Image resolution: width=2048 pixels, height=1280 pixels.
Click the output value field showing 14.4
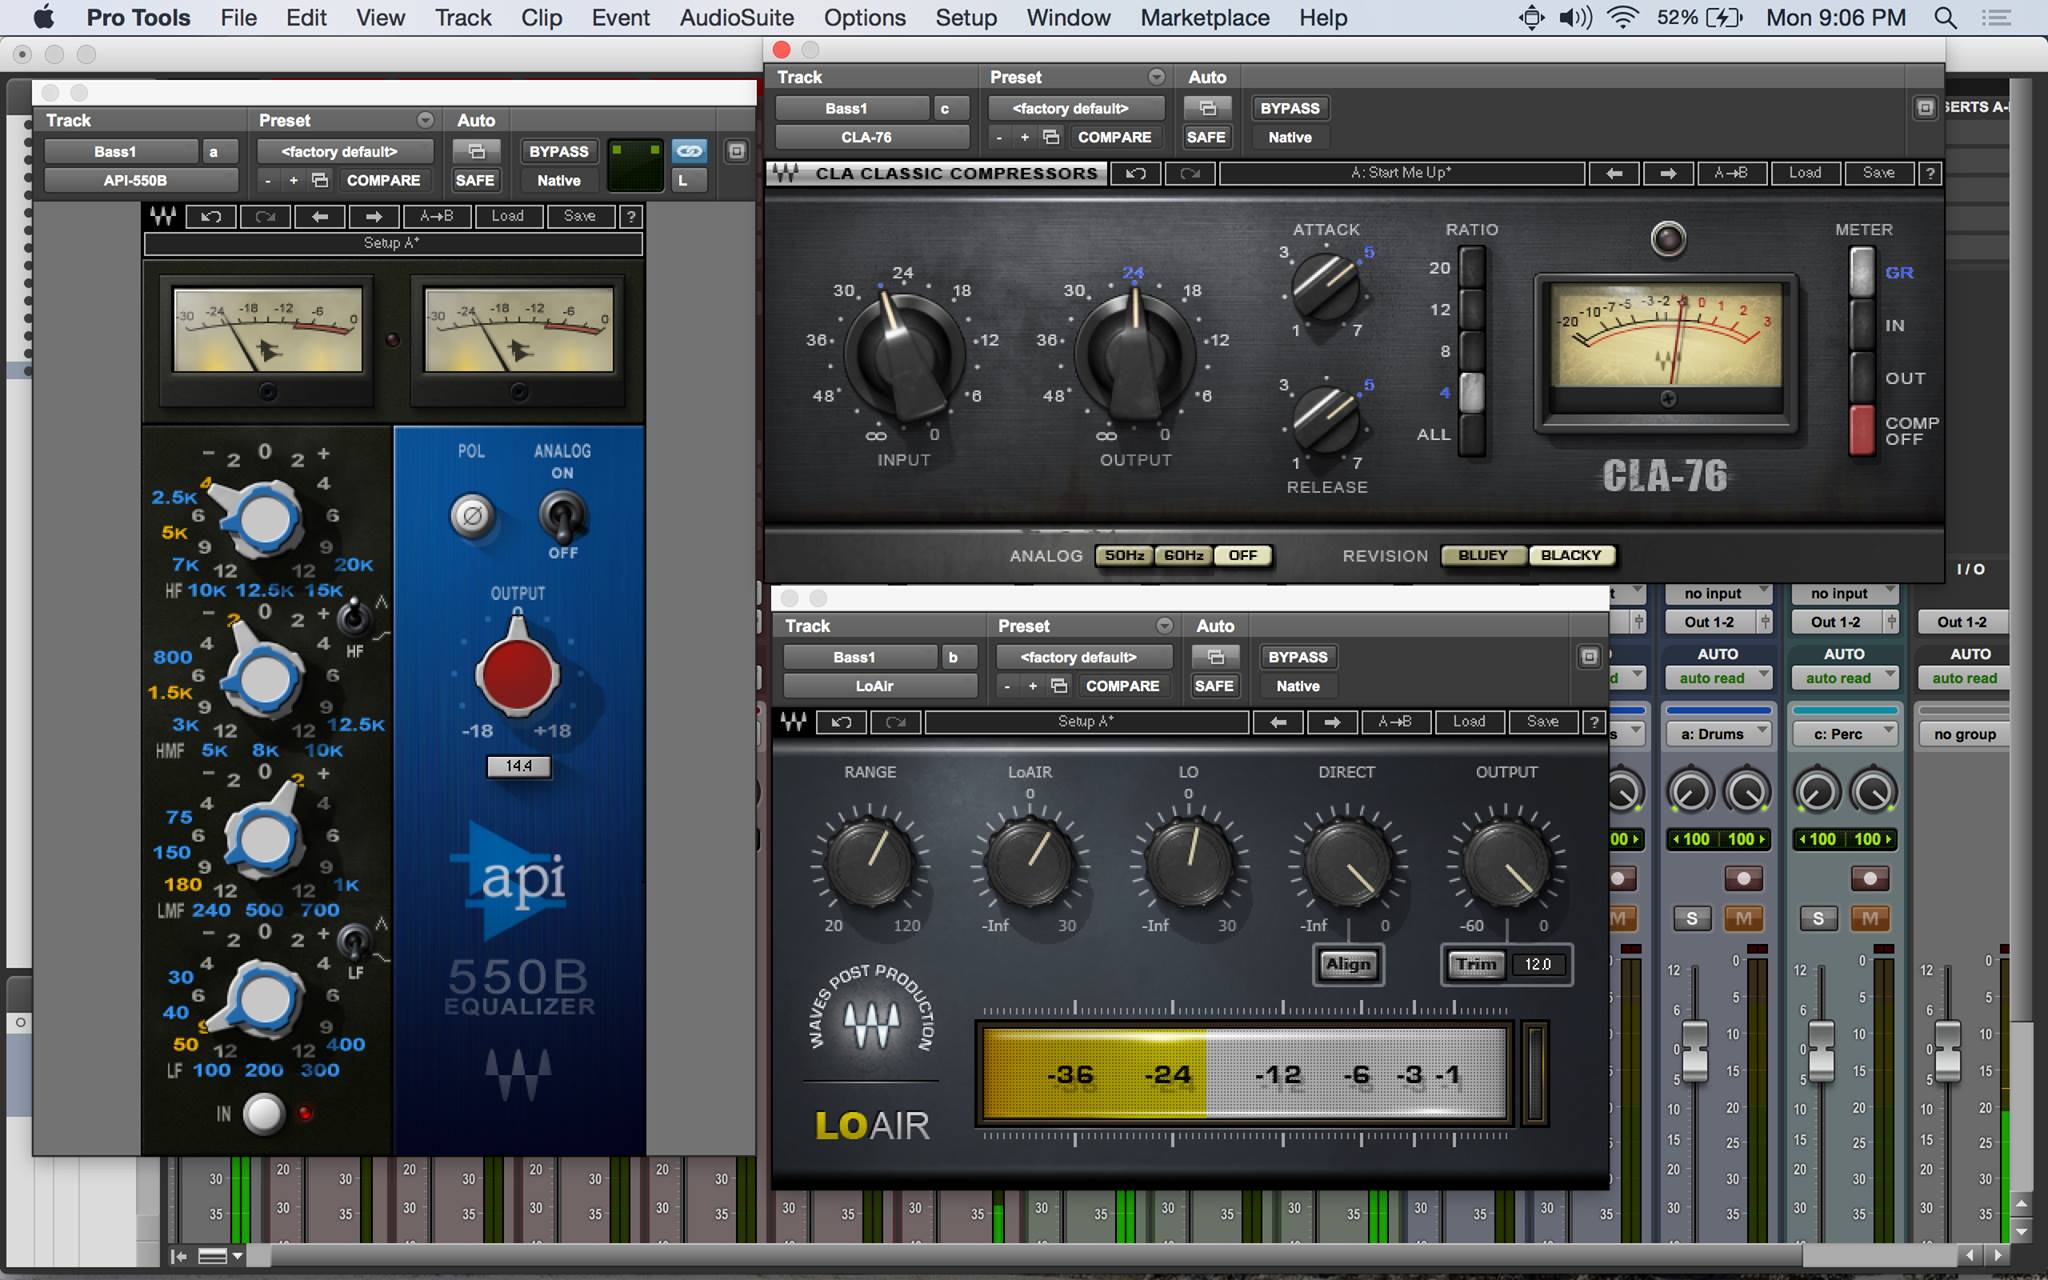pyautogui.click(x=518, y=766)
